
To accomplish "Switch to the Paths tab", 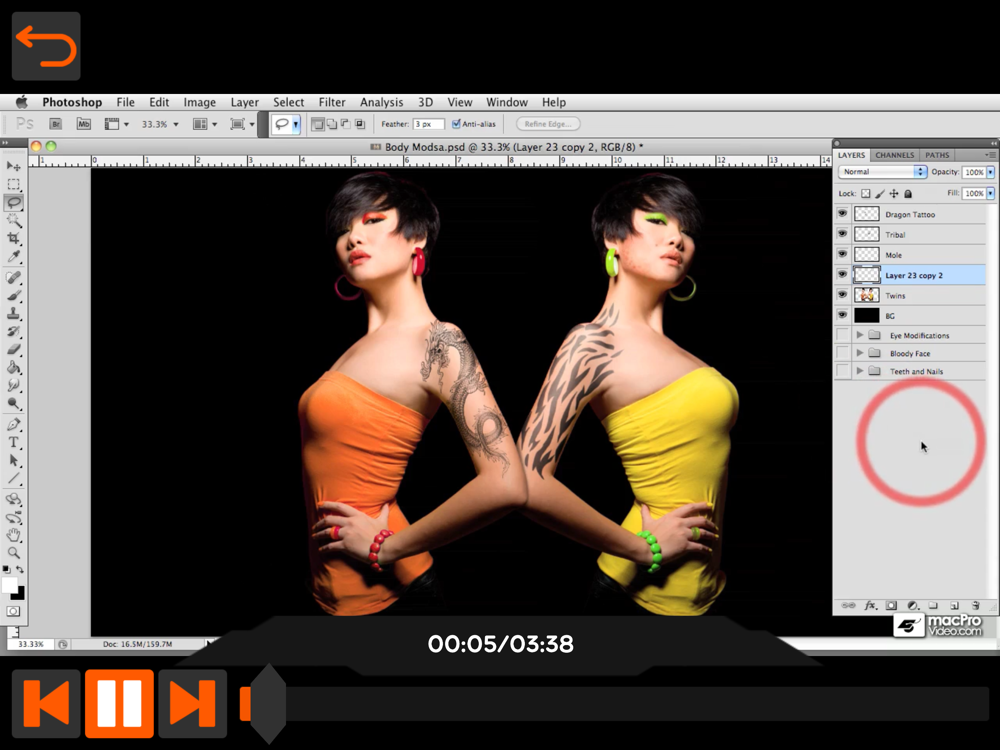I will coord(937,155).
